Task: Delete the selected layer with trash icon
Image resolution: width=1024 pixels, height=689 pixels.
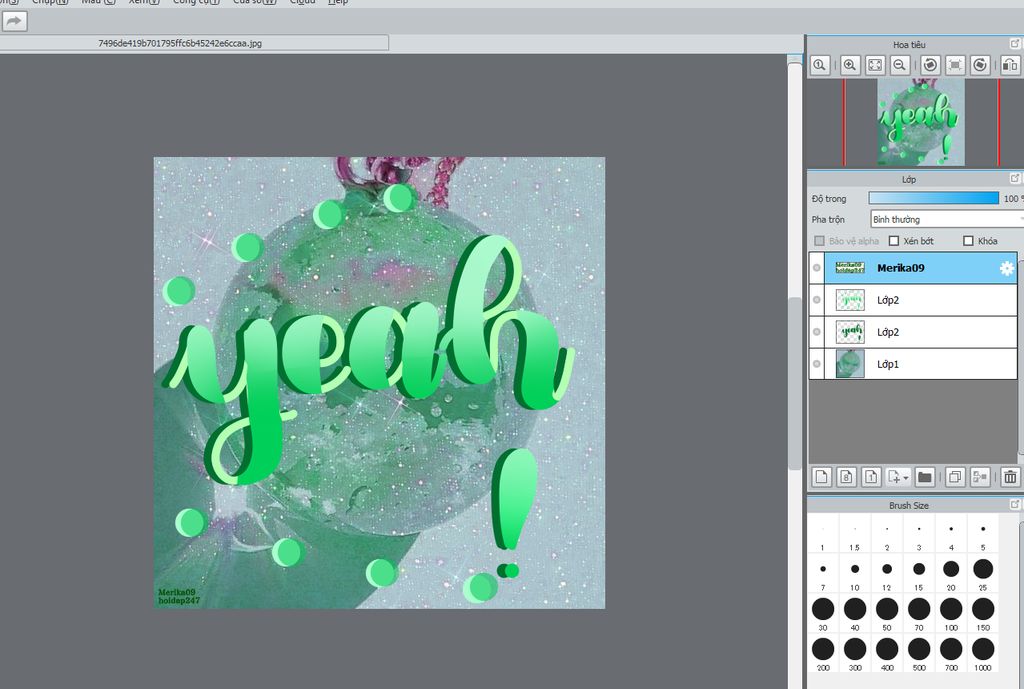Action: click(x=1010, y=477)
